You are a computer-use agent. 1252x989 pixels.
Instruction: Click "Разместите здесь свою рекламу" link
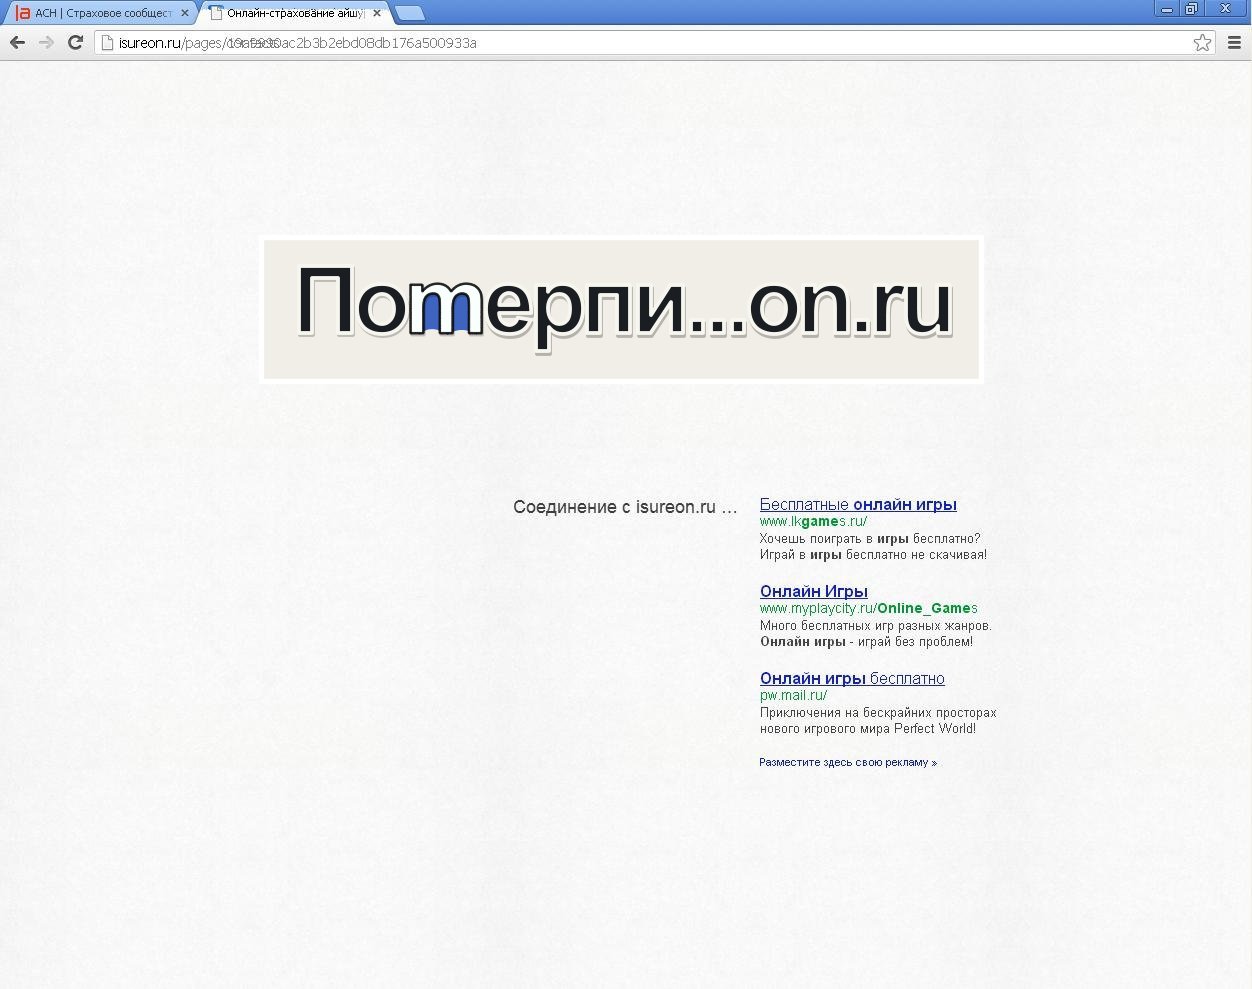[x=847, y=762]
